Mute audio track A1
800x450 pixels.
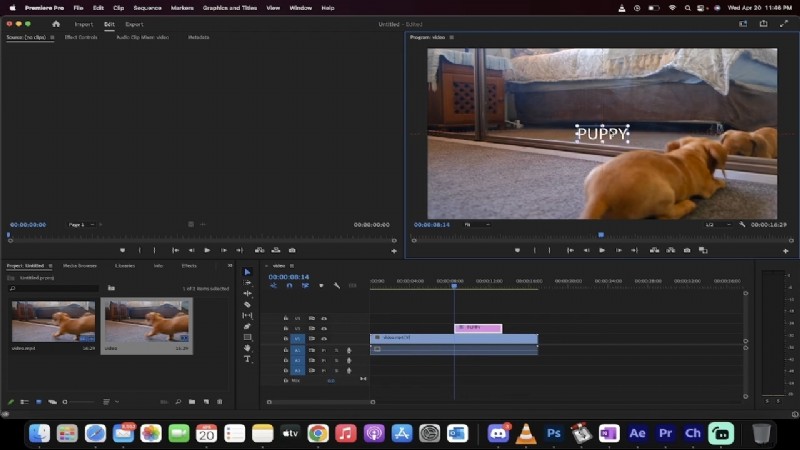(323, 350)
